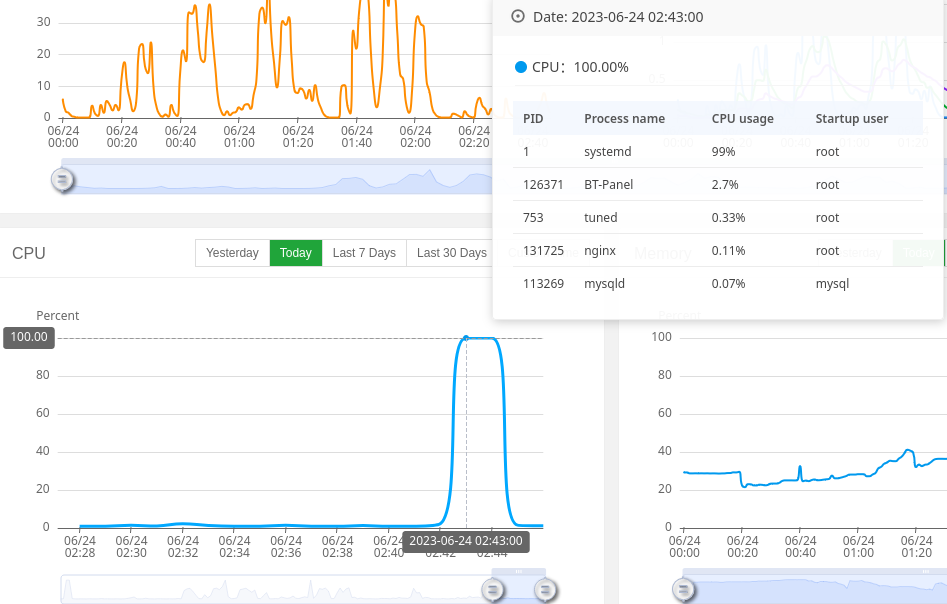The width and height of the screenshot is (947, 604).
Task: Click the blue CPU legend dot
Action: [521, 67]
